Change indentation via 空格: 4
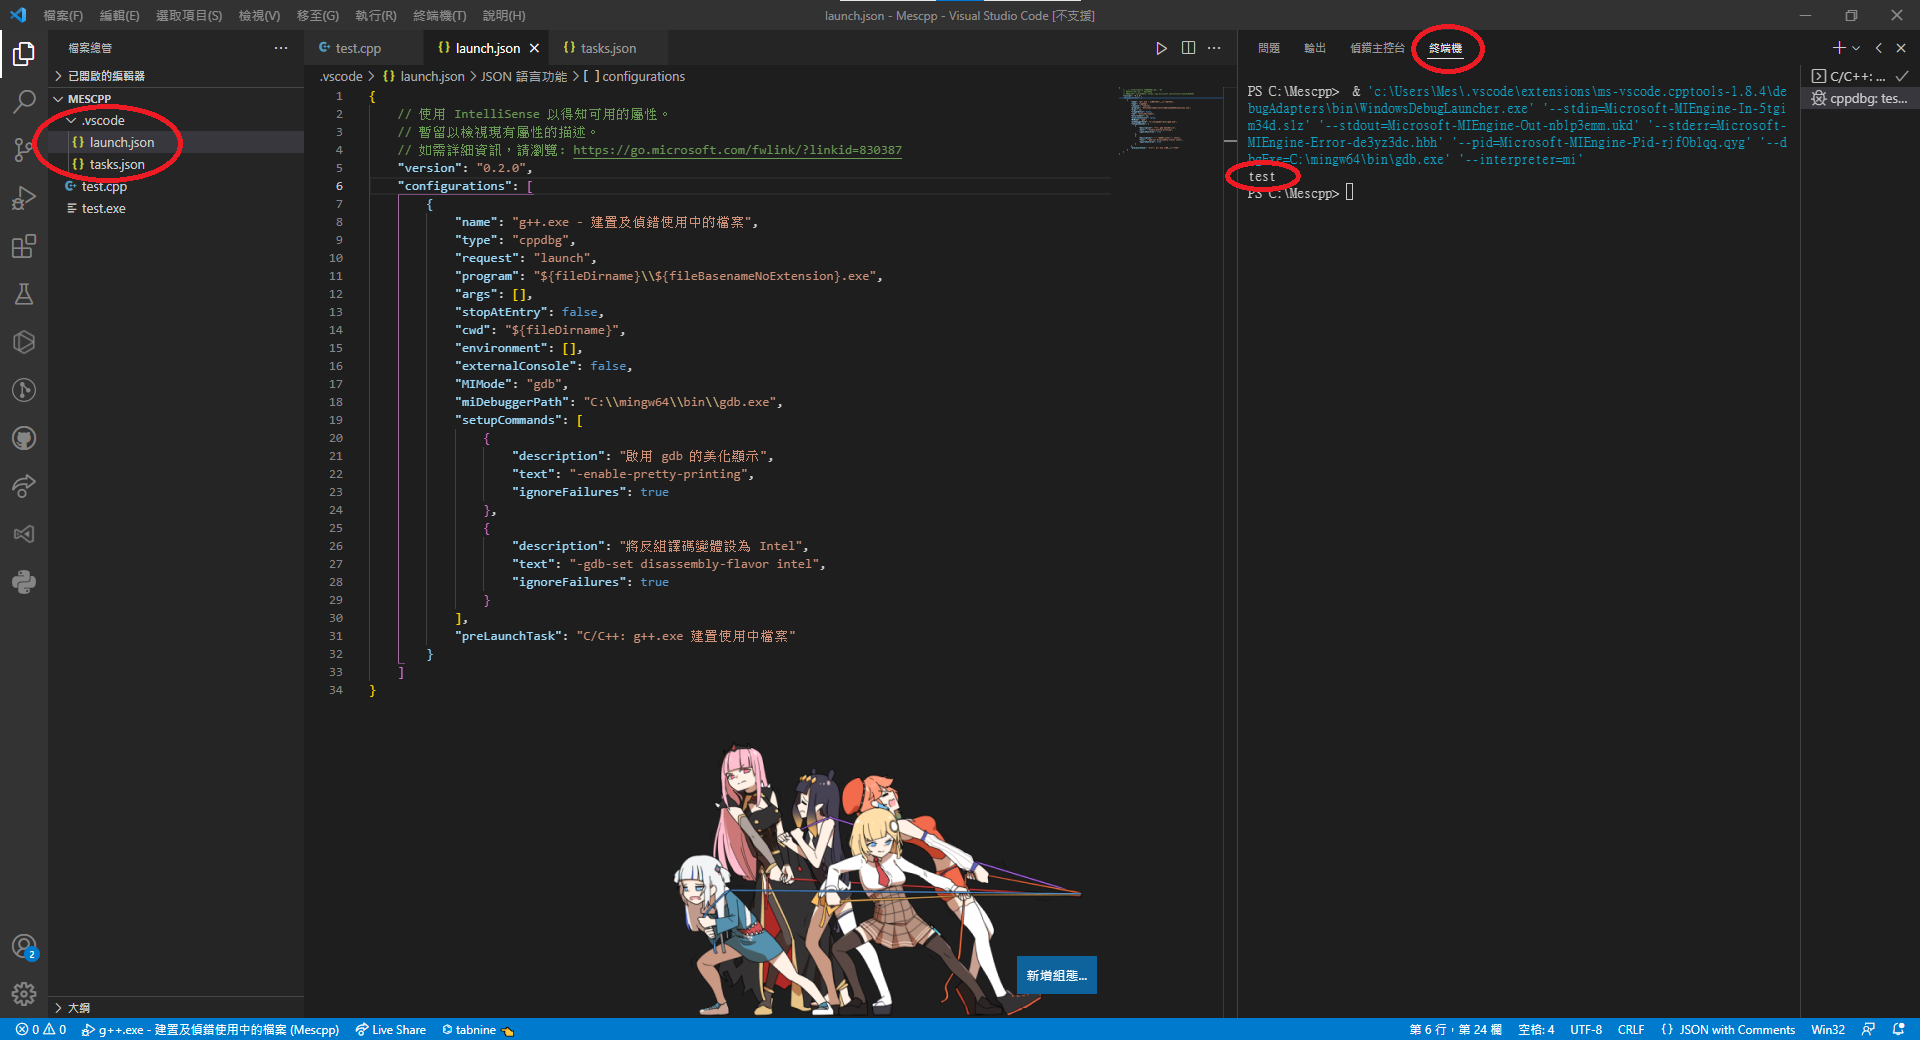 point(1536,1029)
